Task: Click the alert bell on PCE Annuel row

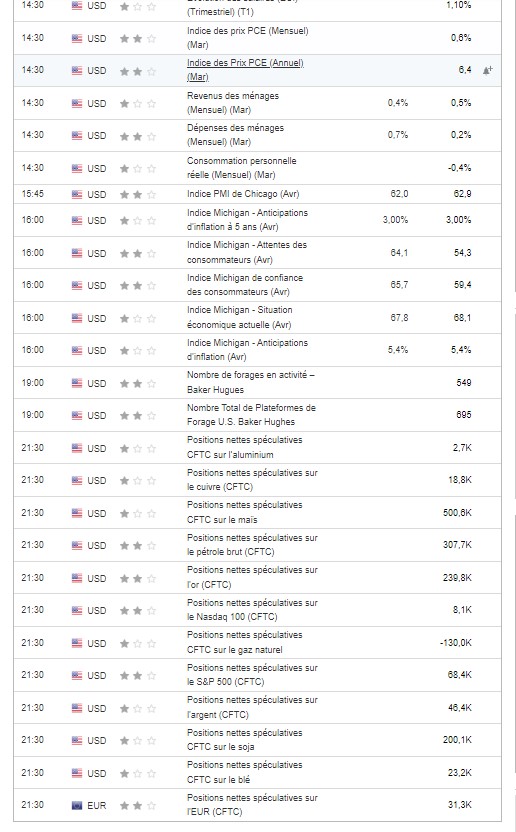Action: coord(487,70)
